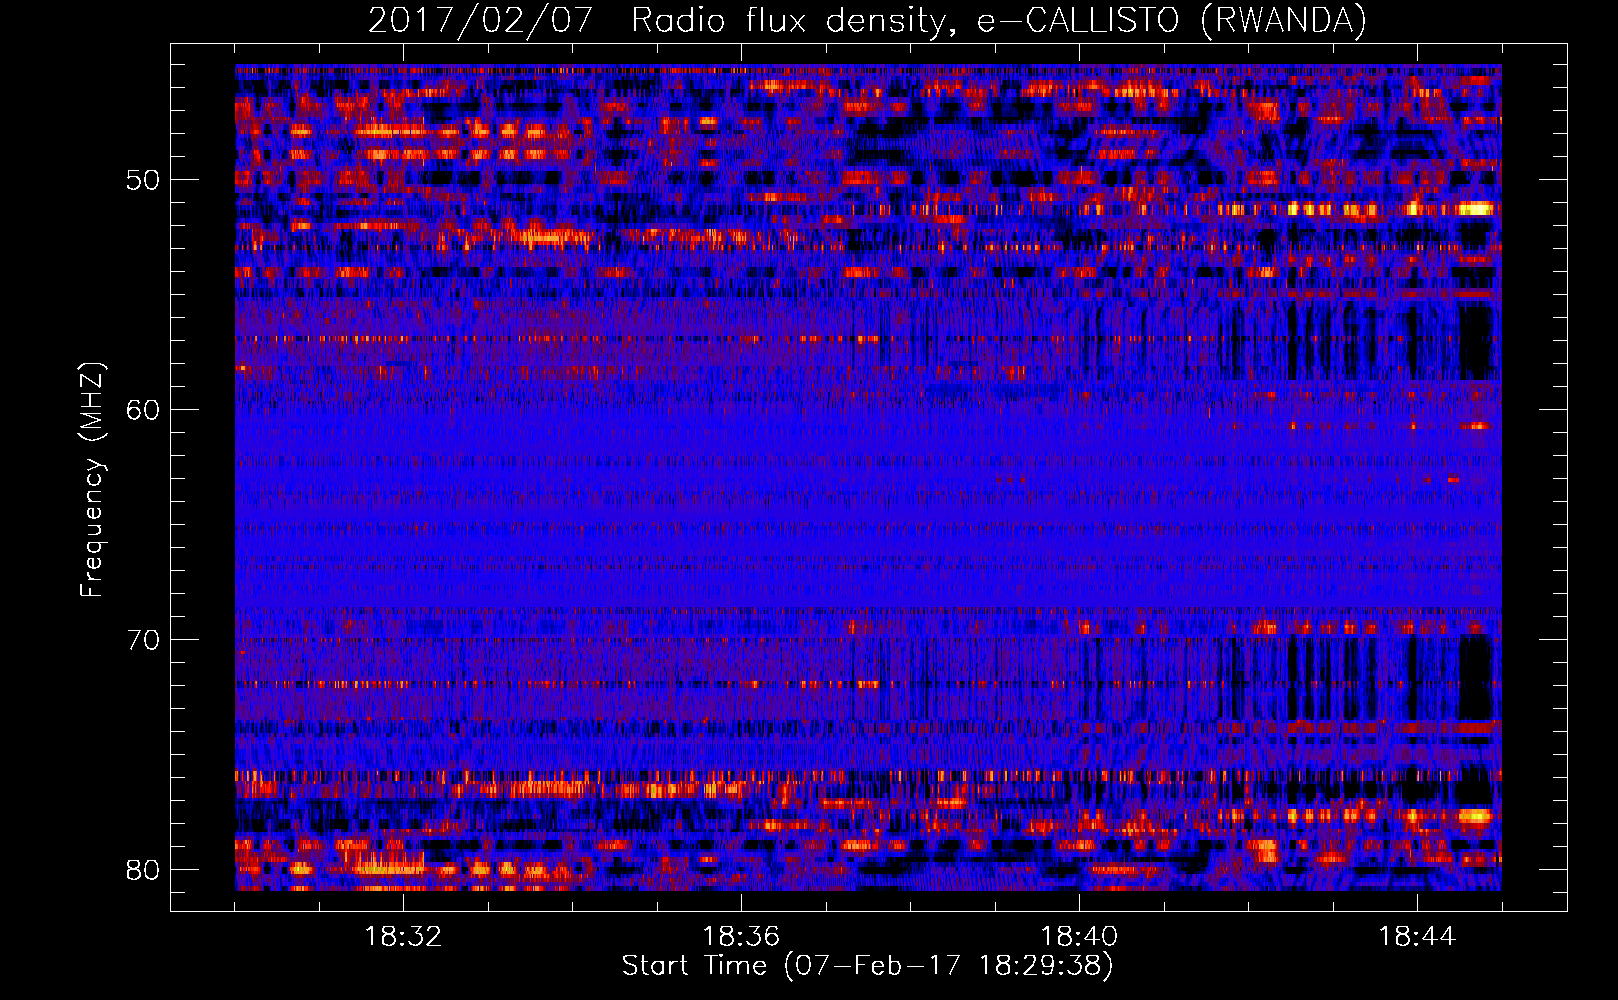
Task: Click the Start Time x-axis label
Action: coord(867,966)
